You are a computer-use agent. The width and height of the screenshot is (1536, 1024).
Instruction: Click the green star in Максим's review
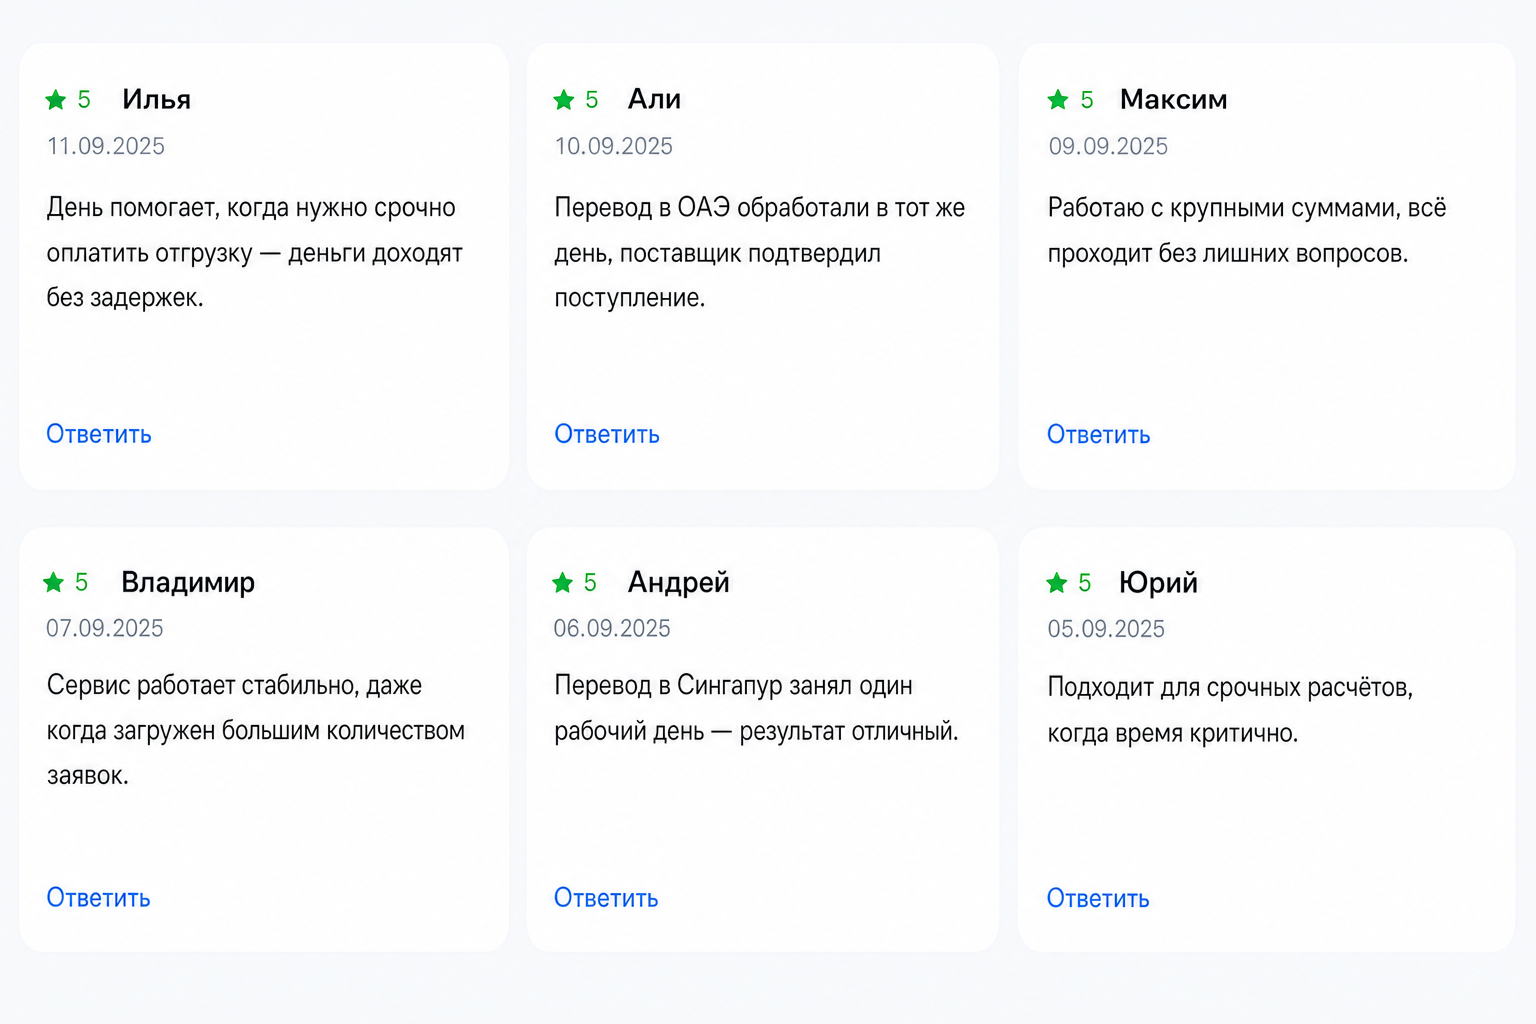[x=1058, y=100]
